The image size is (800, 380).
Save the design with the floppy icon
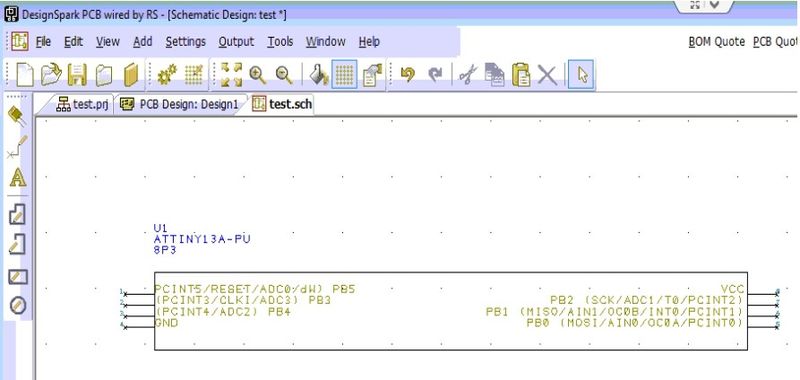[78, 75]
